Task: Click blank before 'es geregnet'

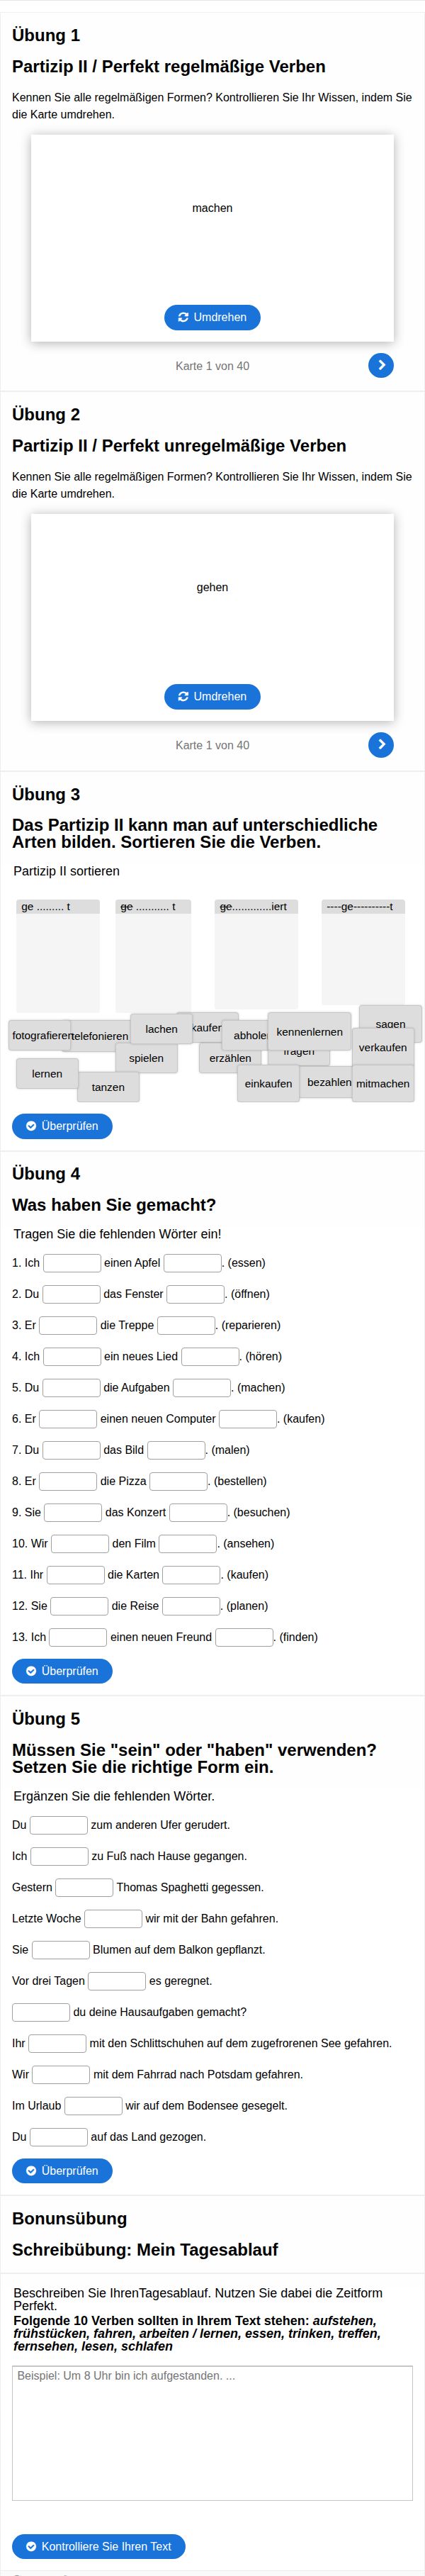Action: click(x=117, y=1981)
